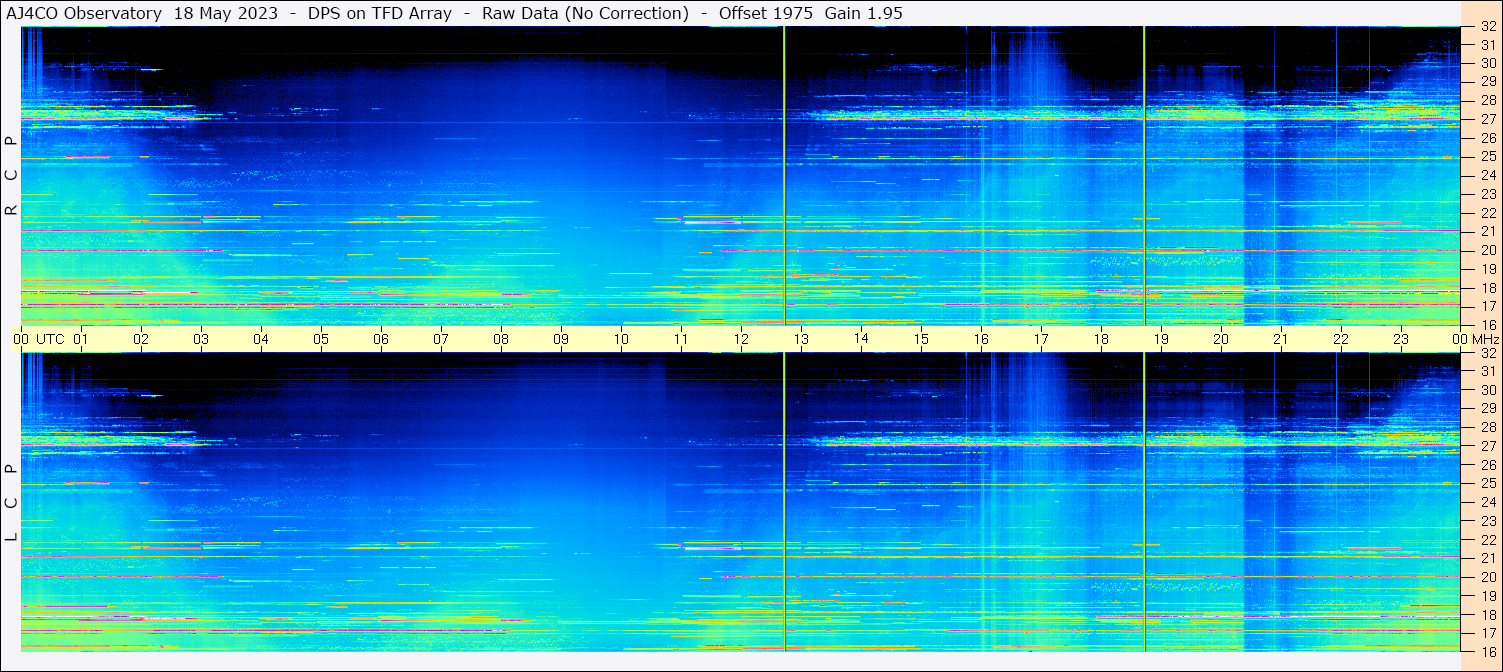The image size is (1503, 672).
Task: Select the 19 hour tick on time axis
Action: click(x=1161, y=339)
